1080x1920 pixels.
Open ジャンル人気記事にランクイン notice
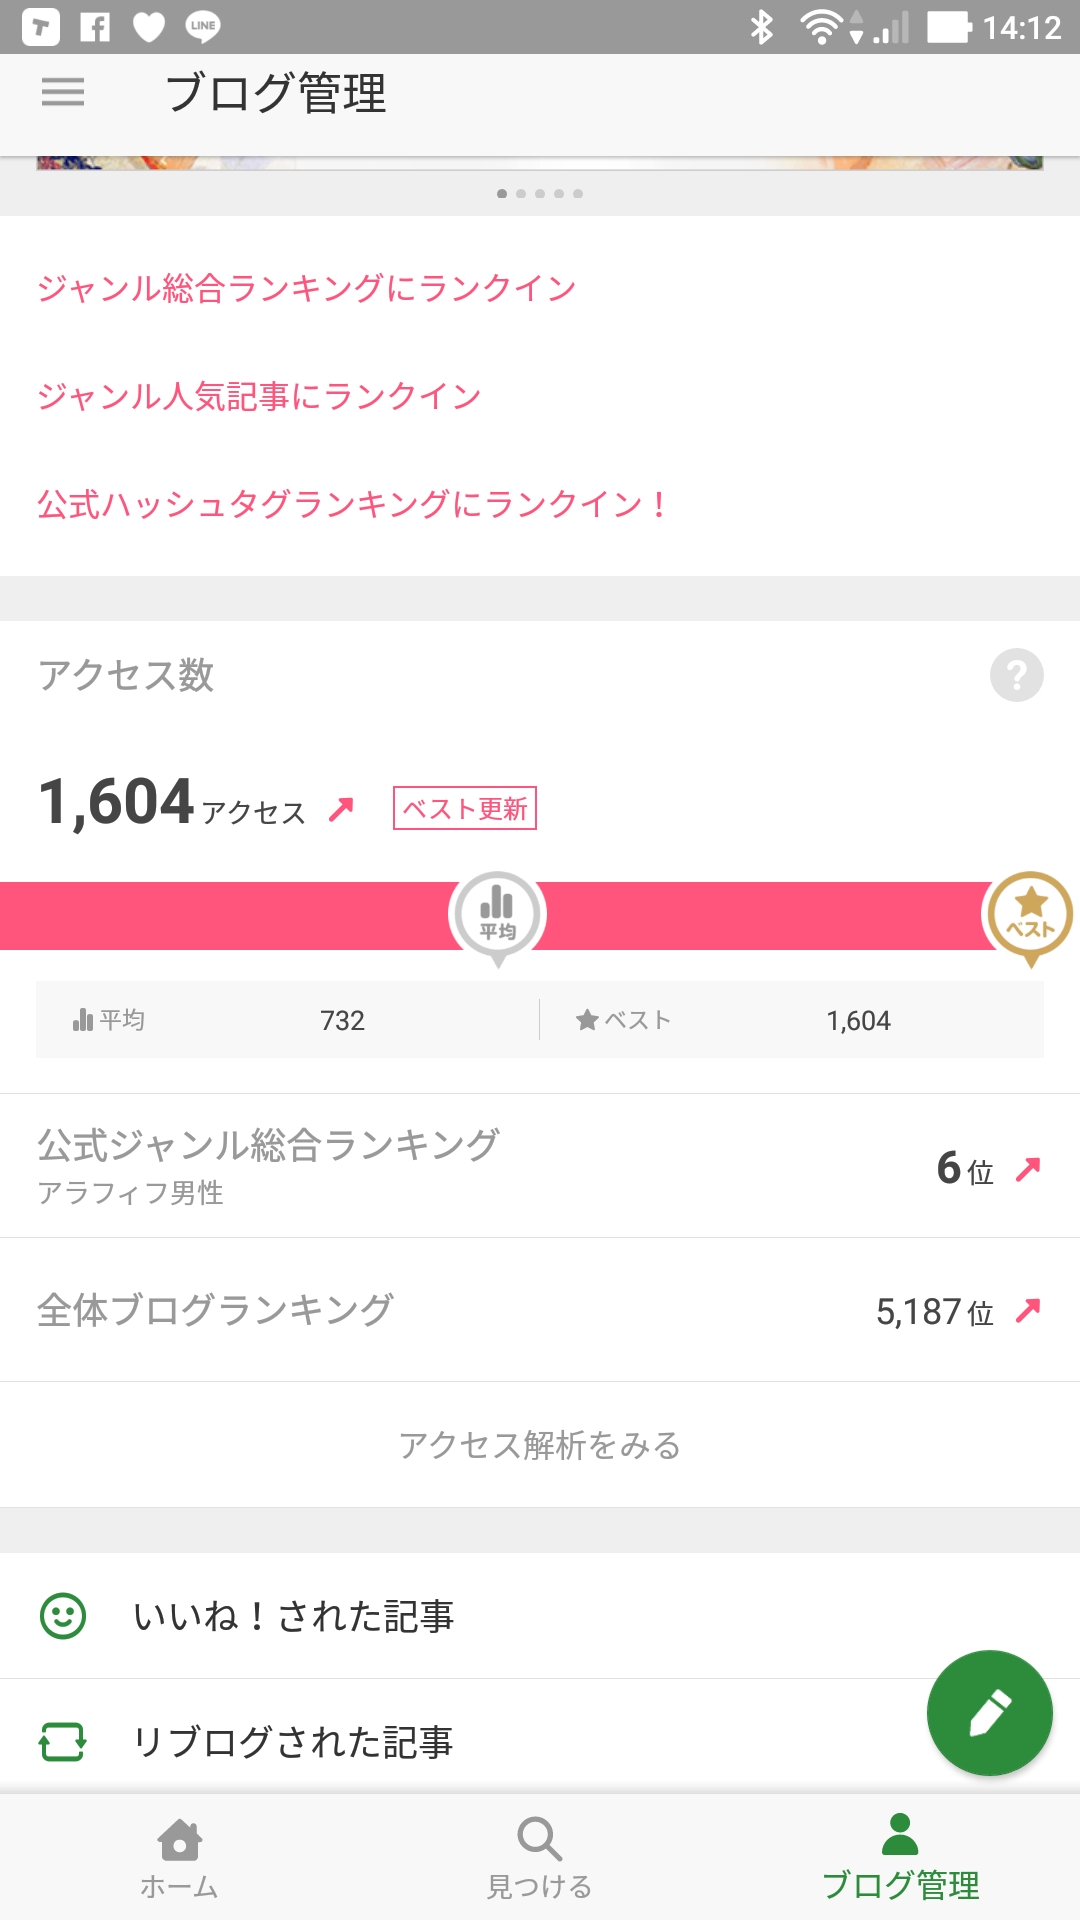click(260, 396)
